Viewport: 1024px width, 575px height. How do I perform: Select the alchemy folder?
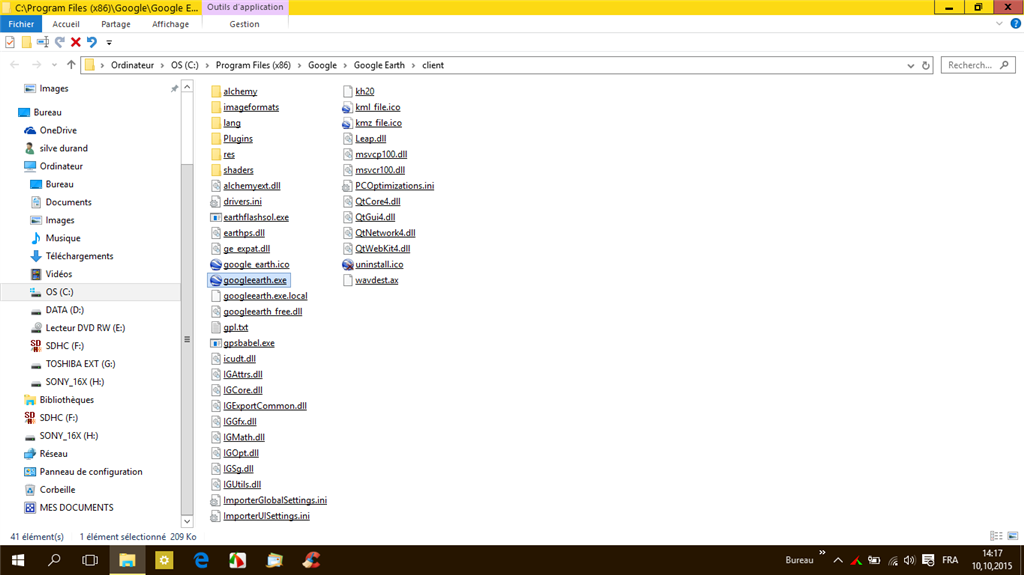[x=234, y=91]
